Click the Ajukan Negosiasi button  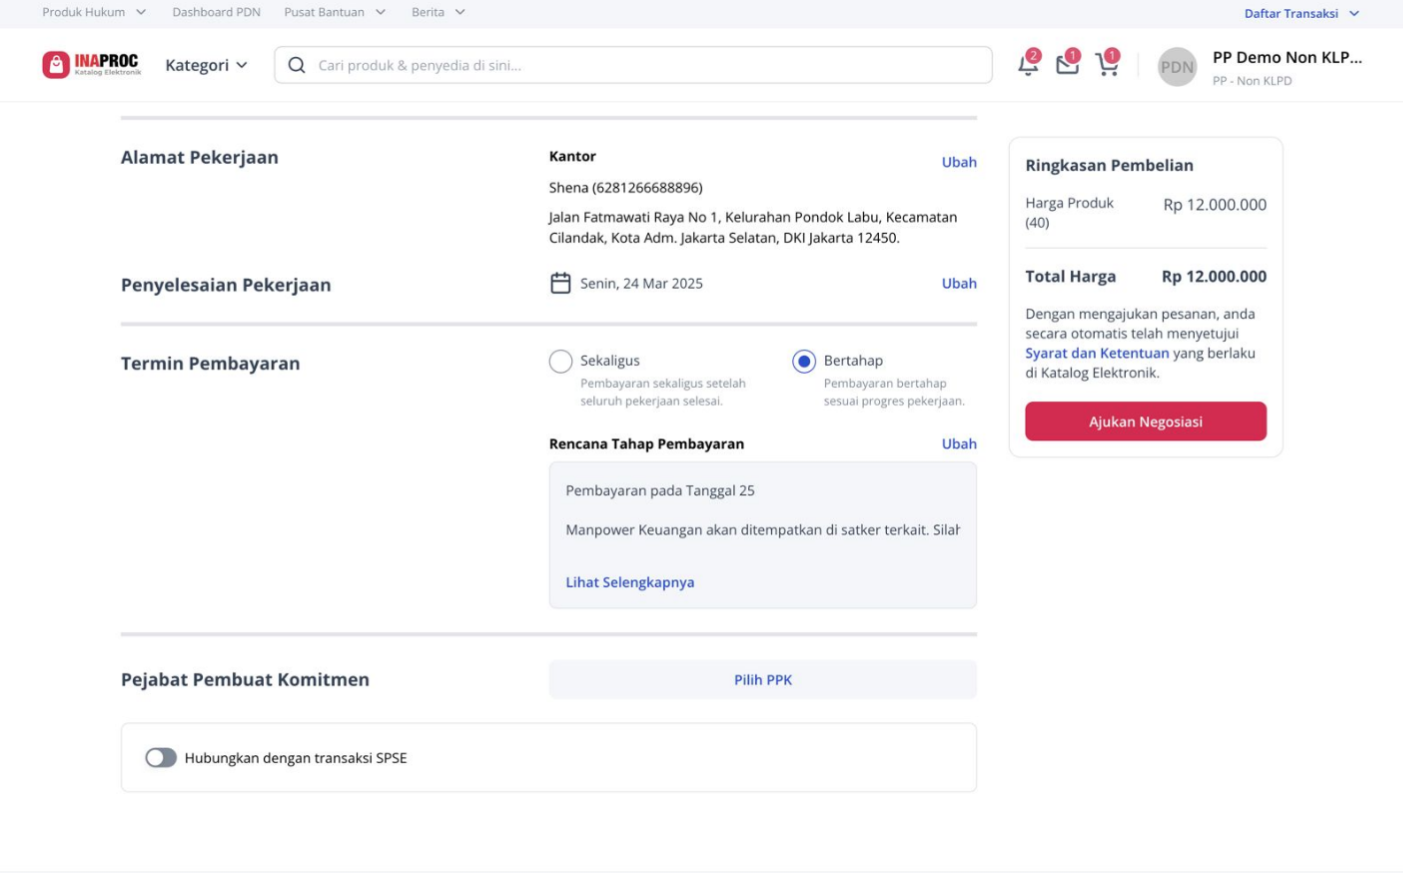pos(1146,421)
